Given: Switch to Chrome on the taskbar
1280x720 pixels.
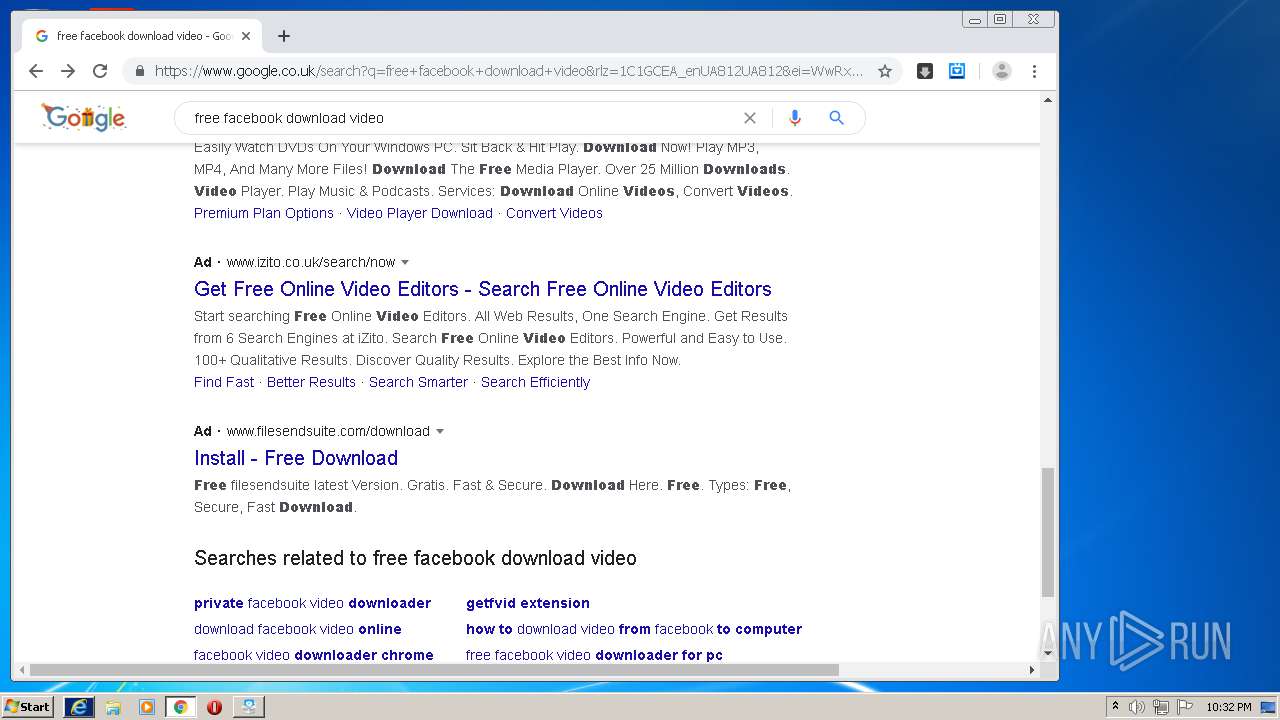Looking at the screenshot, I should click(x=181, y=707).
